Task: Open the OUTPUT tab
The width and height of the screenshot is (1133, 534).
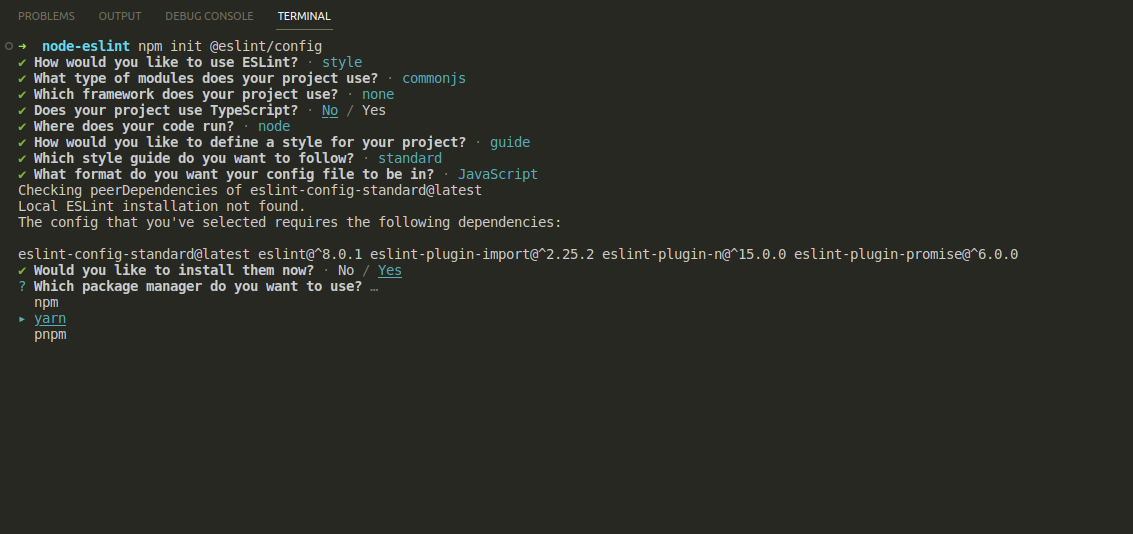Action: tap(120, 16)
